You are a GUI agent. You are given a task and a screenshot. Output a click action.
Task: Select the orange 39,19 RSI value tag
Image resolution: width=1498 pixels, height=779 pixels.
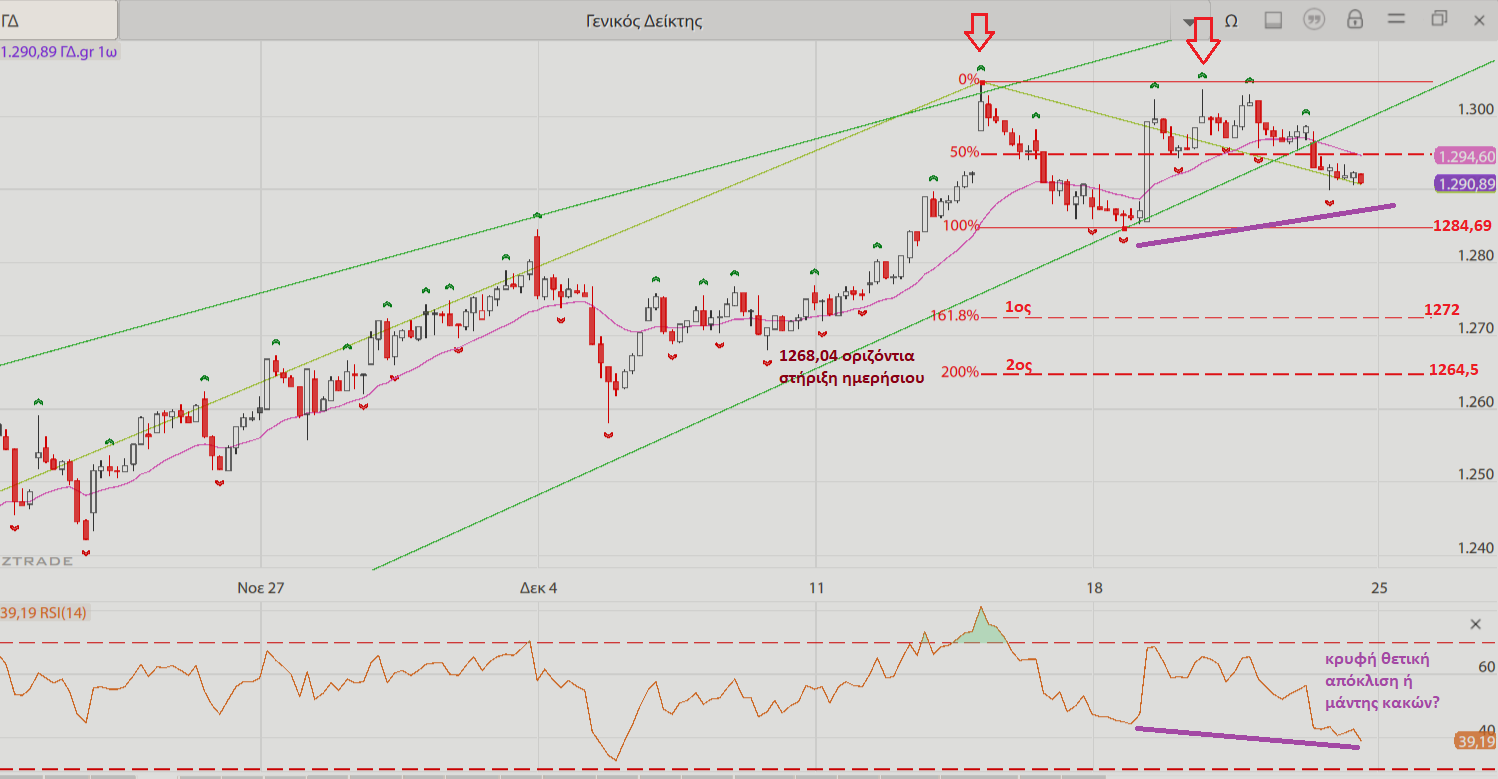(x=1475, y=742)
